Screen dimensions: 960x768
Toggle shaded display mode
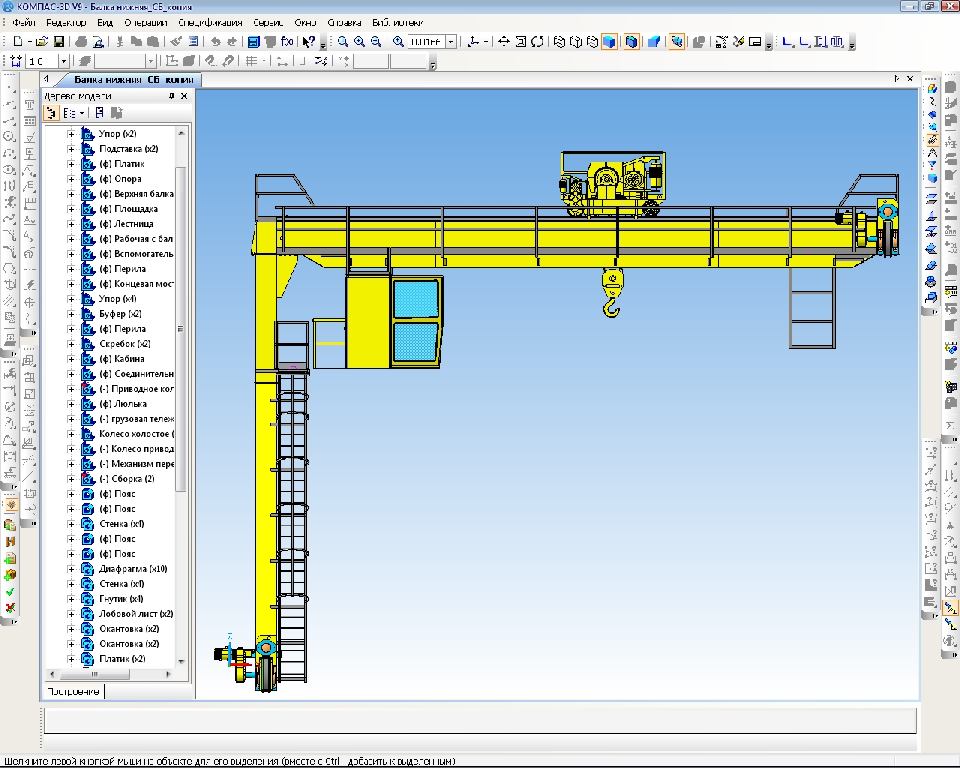(x=609, y=42)
